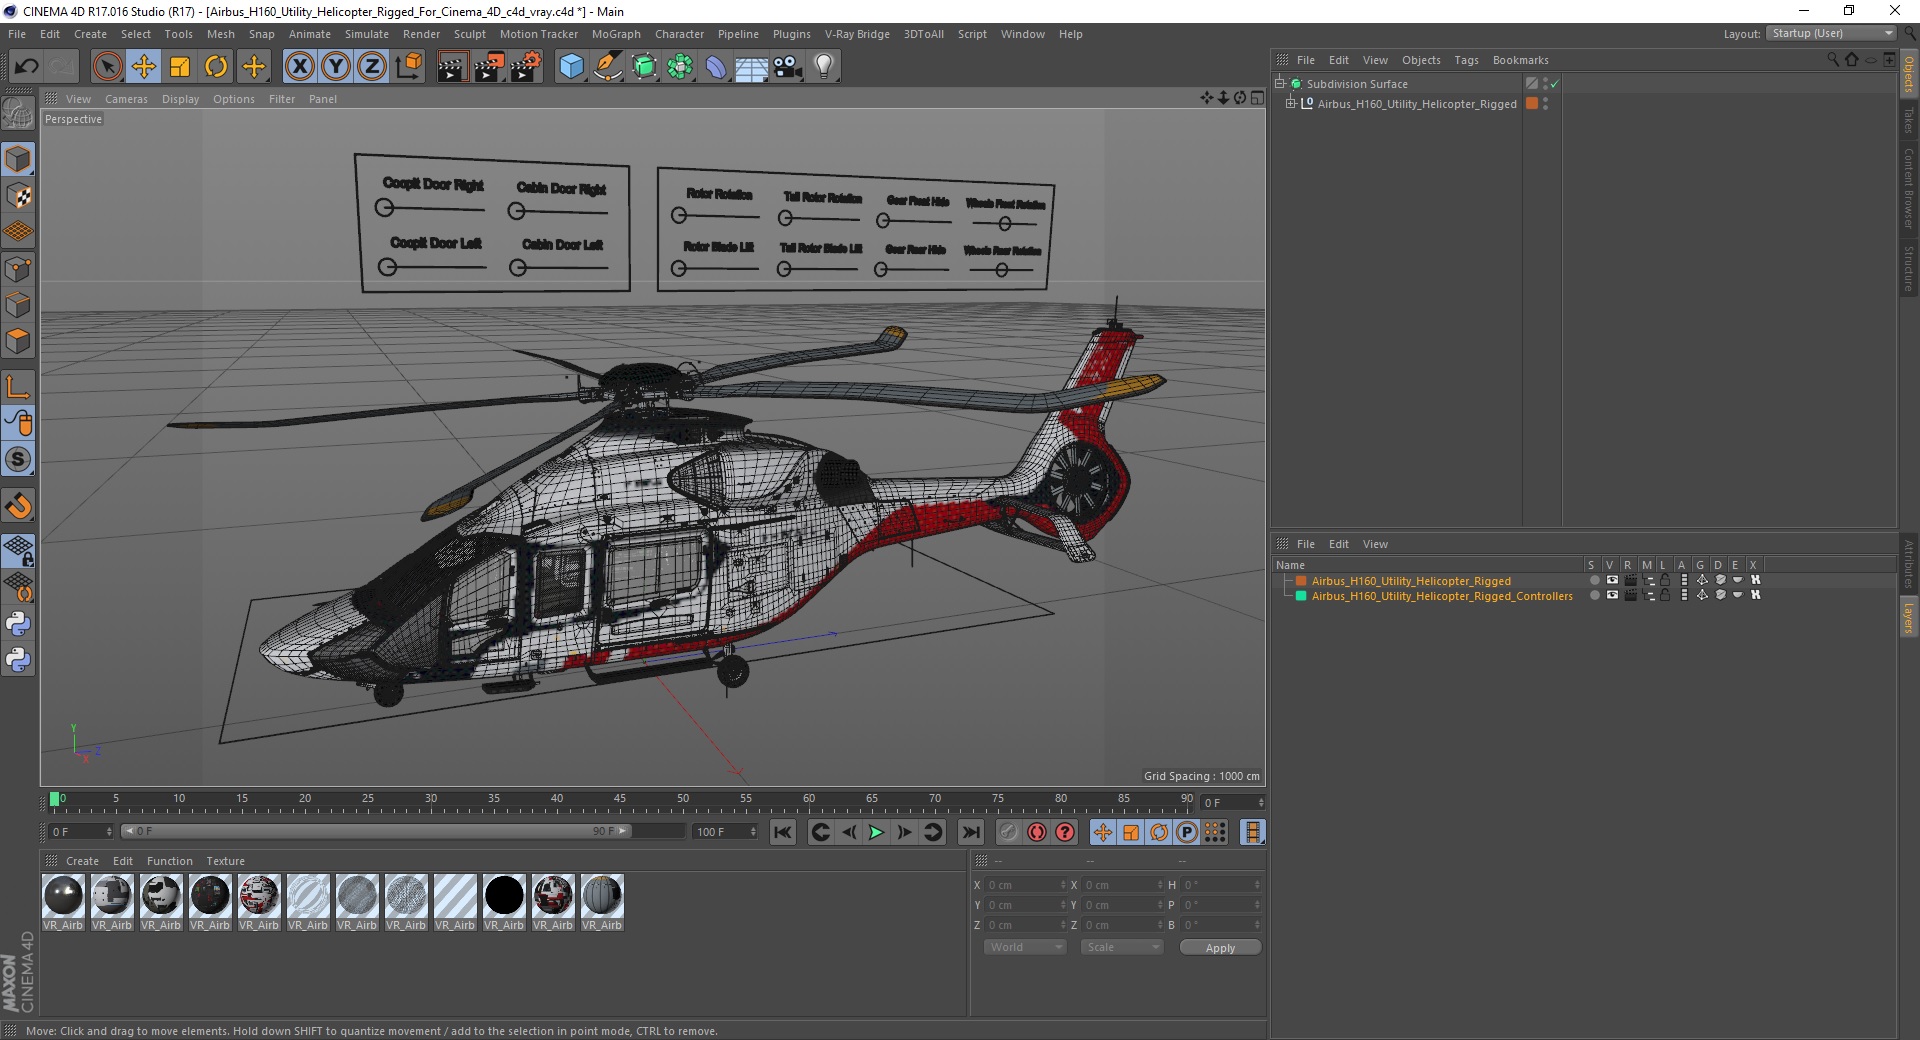The image size is (1920, 1040).
Task: Open Texture menu in Material Manager
Action: pos(225,861)
